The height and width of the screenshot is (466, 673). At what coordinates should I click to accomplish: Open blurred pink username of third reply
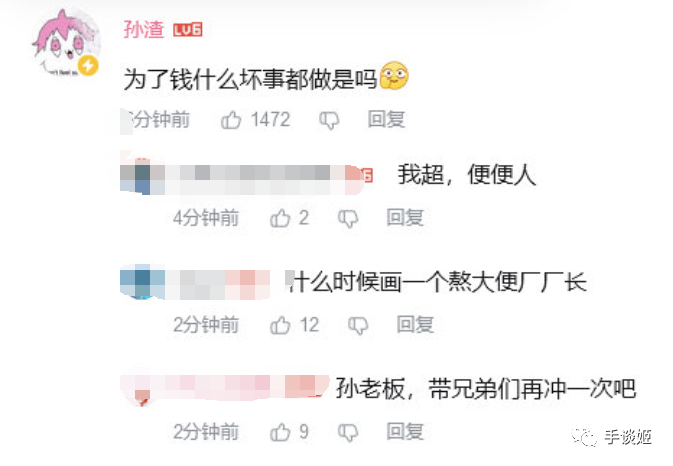pyautogui.click(x=224, y=387)
